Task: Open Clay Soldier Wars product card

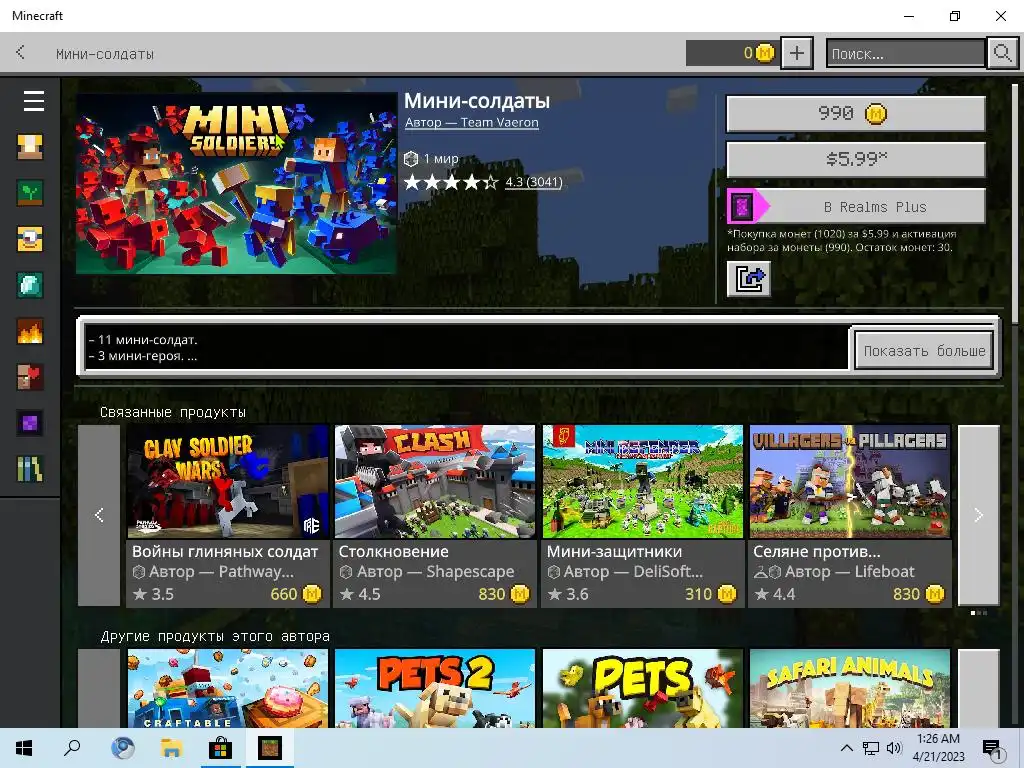Action: tap(227, 516)
